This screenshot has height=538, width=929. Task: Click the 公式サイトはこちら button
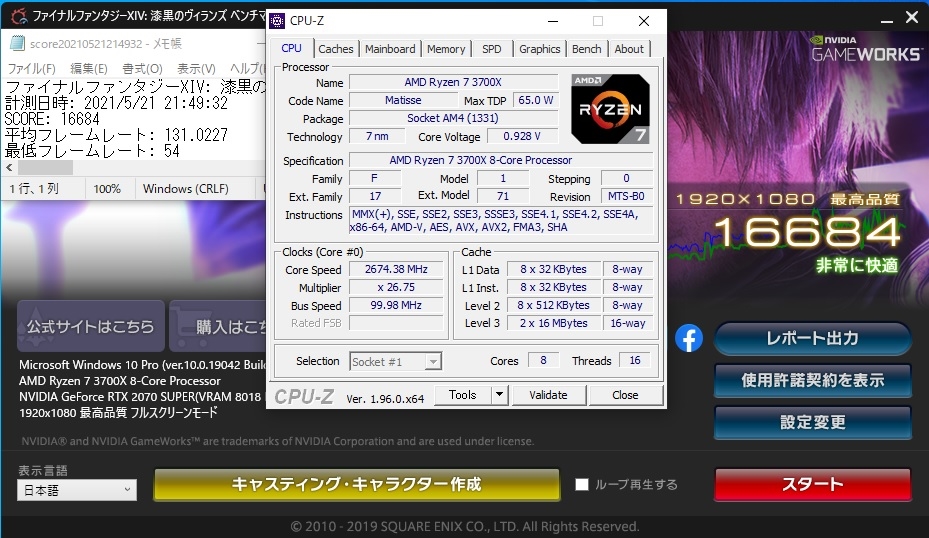pyautogui.click(x=91, y=326)
